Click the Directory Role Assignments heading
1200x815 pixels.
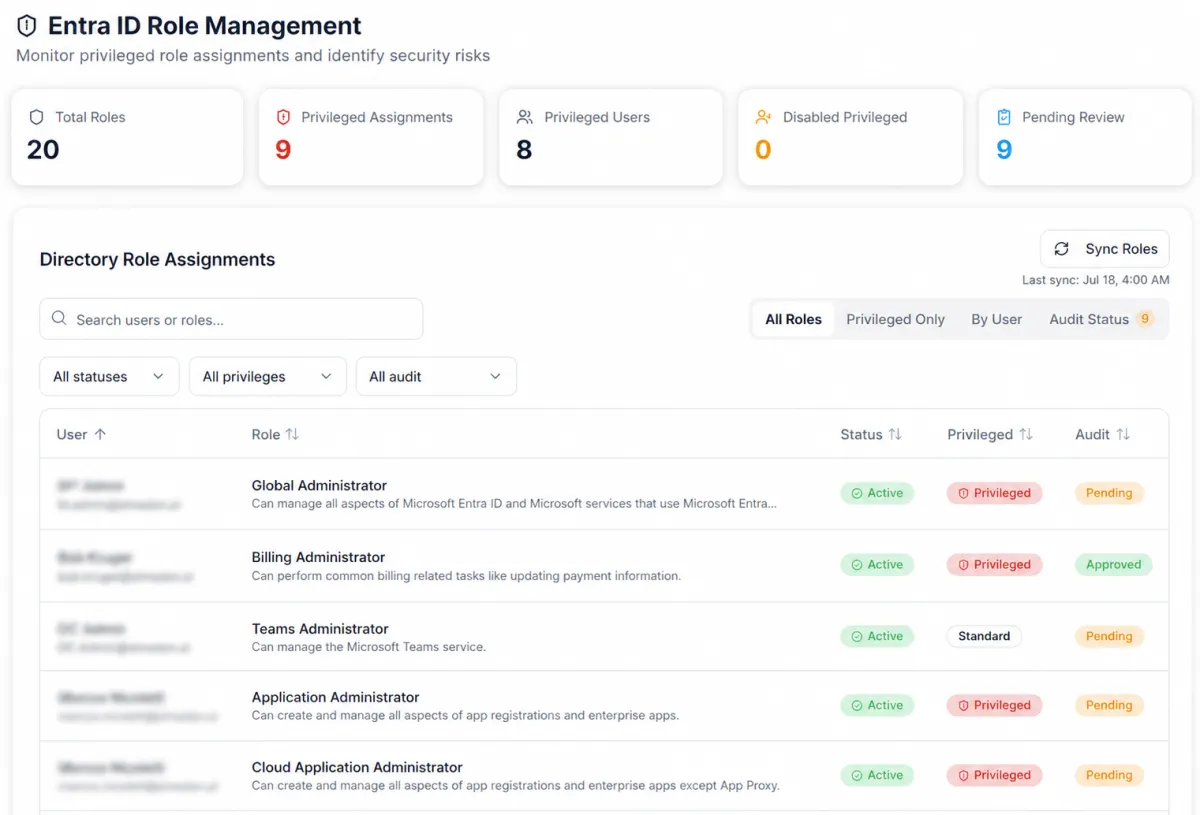pyautogui.click(x=157, y=259)
